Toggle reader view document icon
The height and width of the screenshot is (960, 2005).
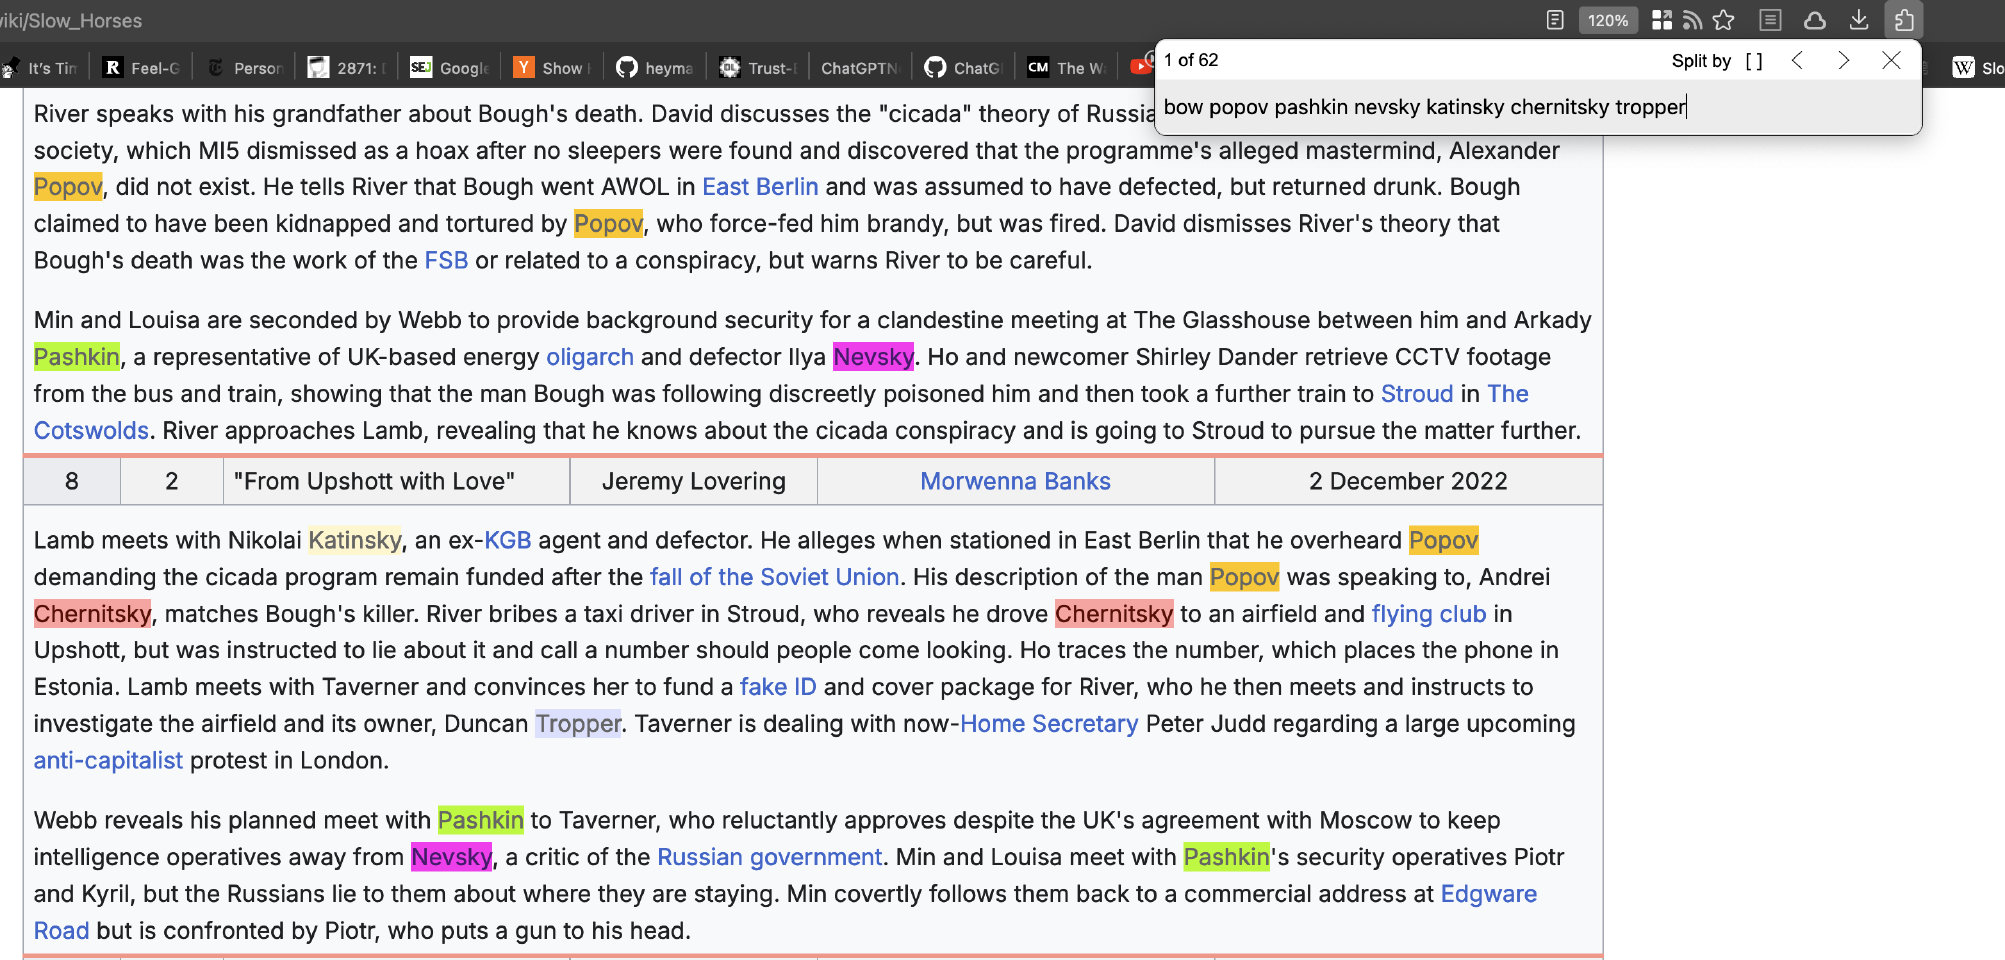click(x=1555, y=20)
